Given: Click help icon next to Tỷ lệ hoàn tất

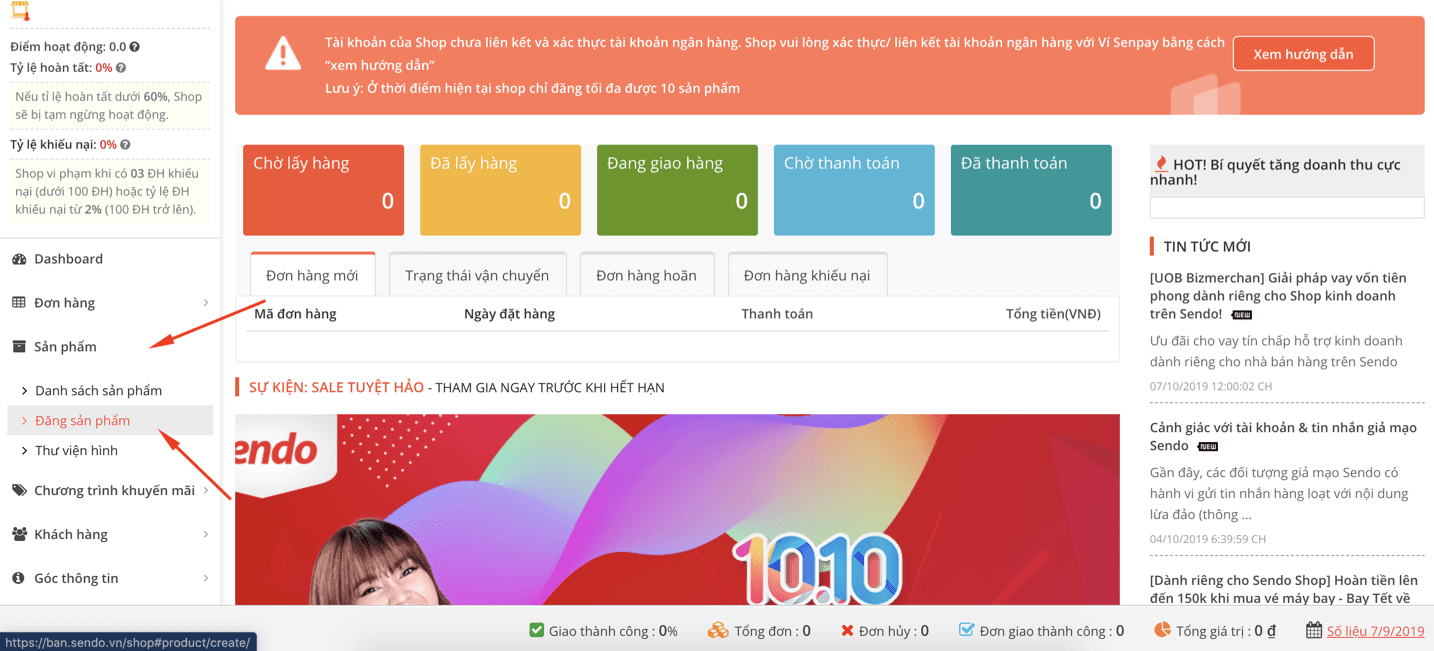Looking at the screenshot, I should point(121,68).
